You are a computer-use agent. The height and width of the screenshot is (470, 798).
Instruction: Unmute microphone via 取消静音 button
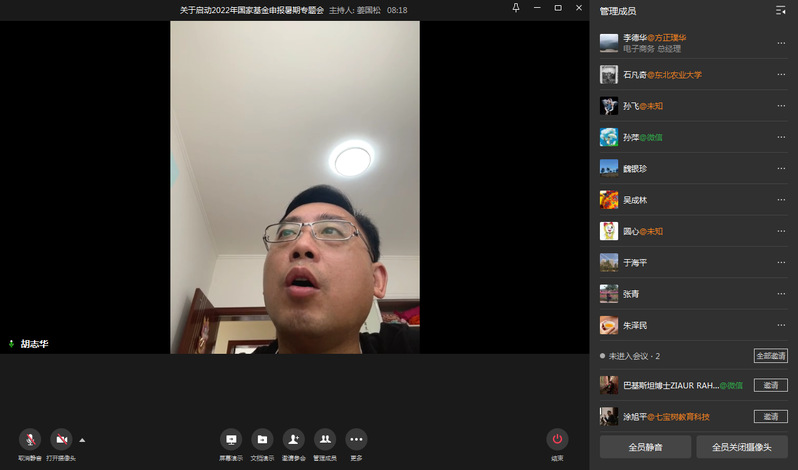[30, 439]
